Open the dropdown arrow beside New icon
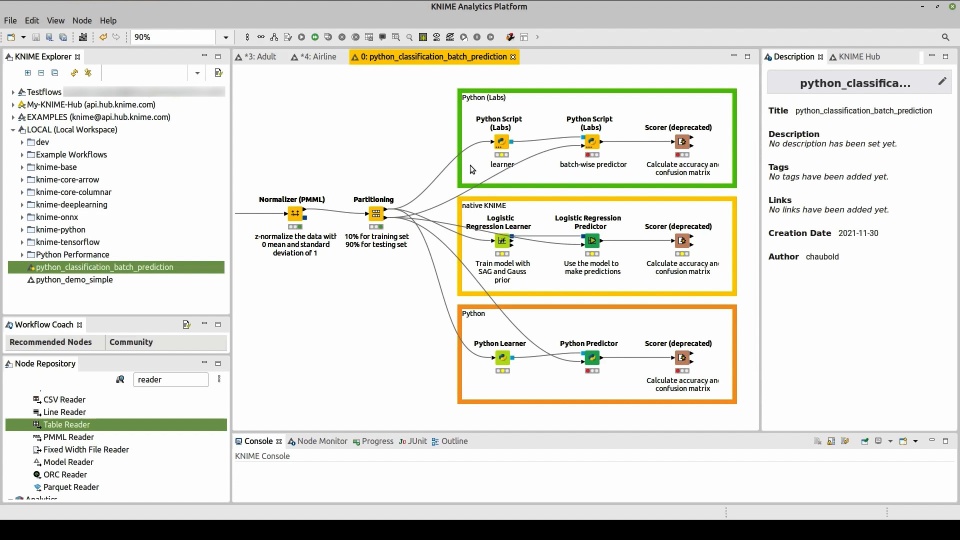 [23, 37]
